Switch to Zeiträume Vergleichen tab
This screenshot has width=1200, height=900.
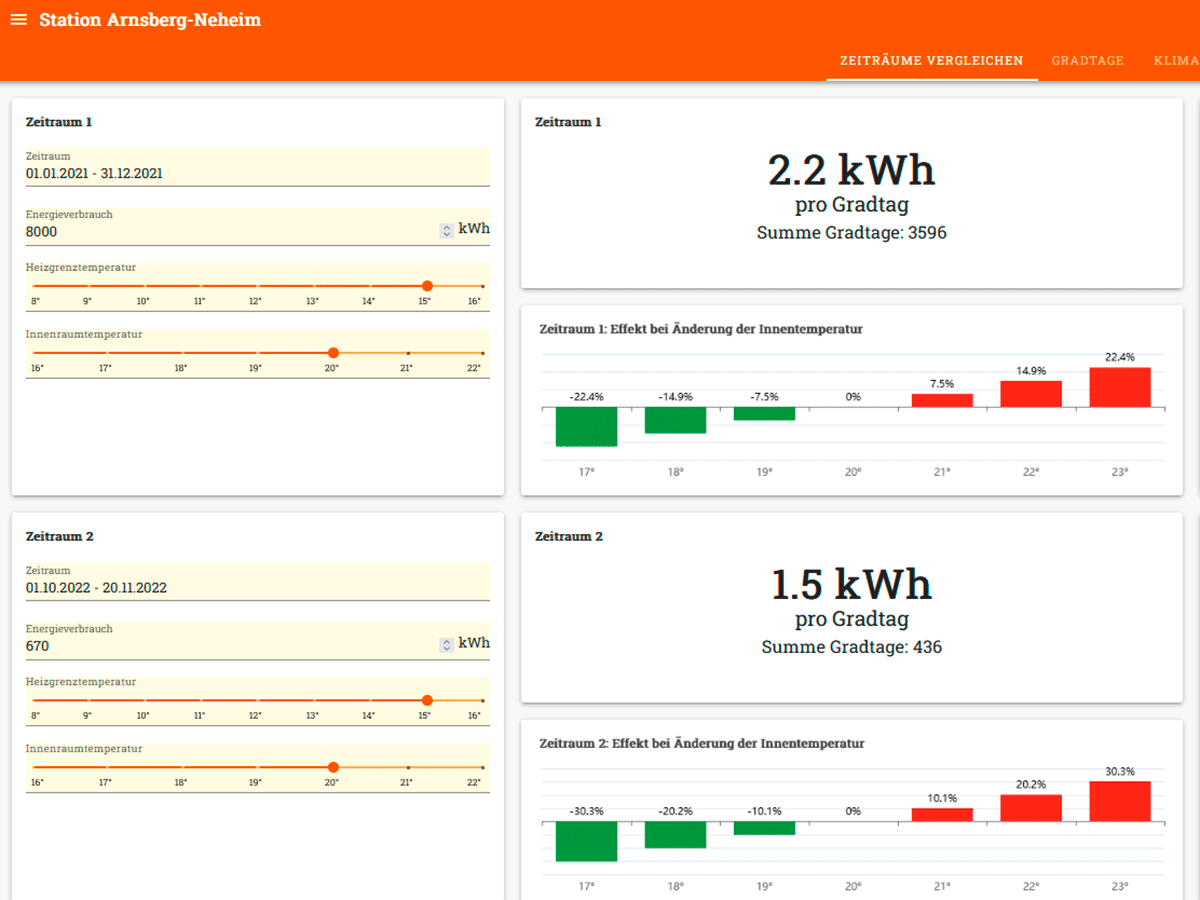pos(932,61)
